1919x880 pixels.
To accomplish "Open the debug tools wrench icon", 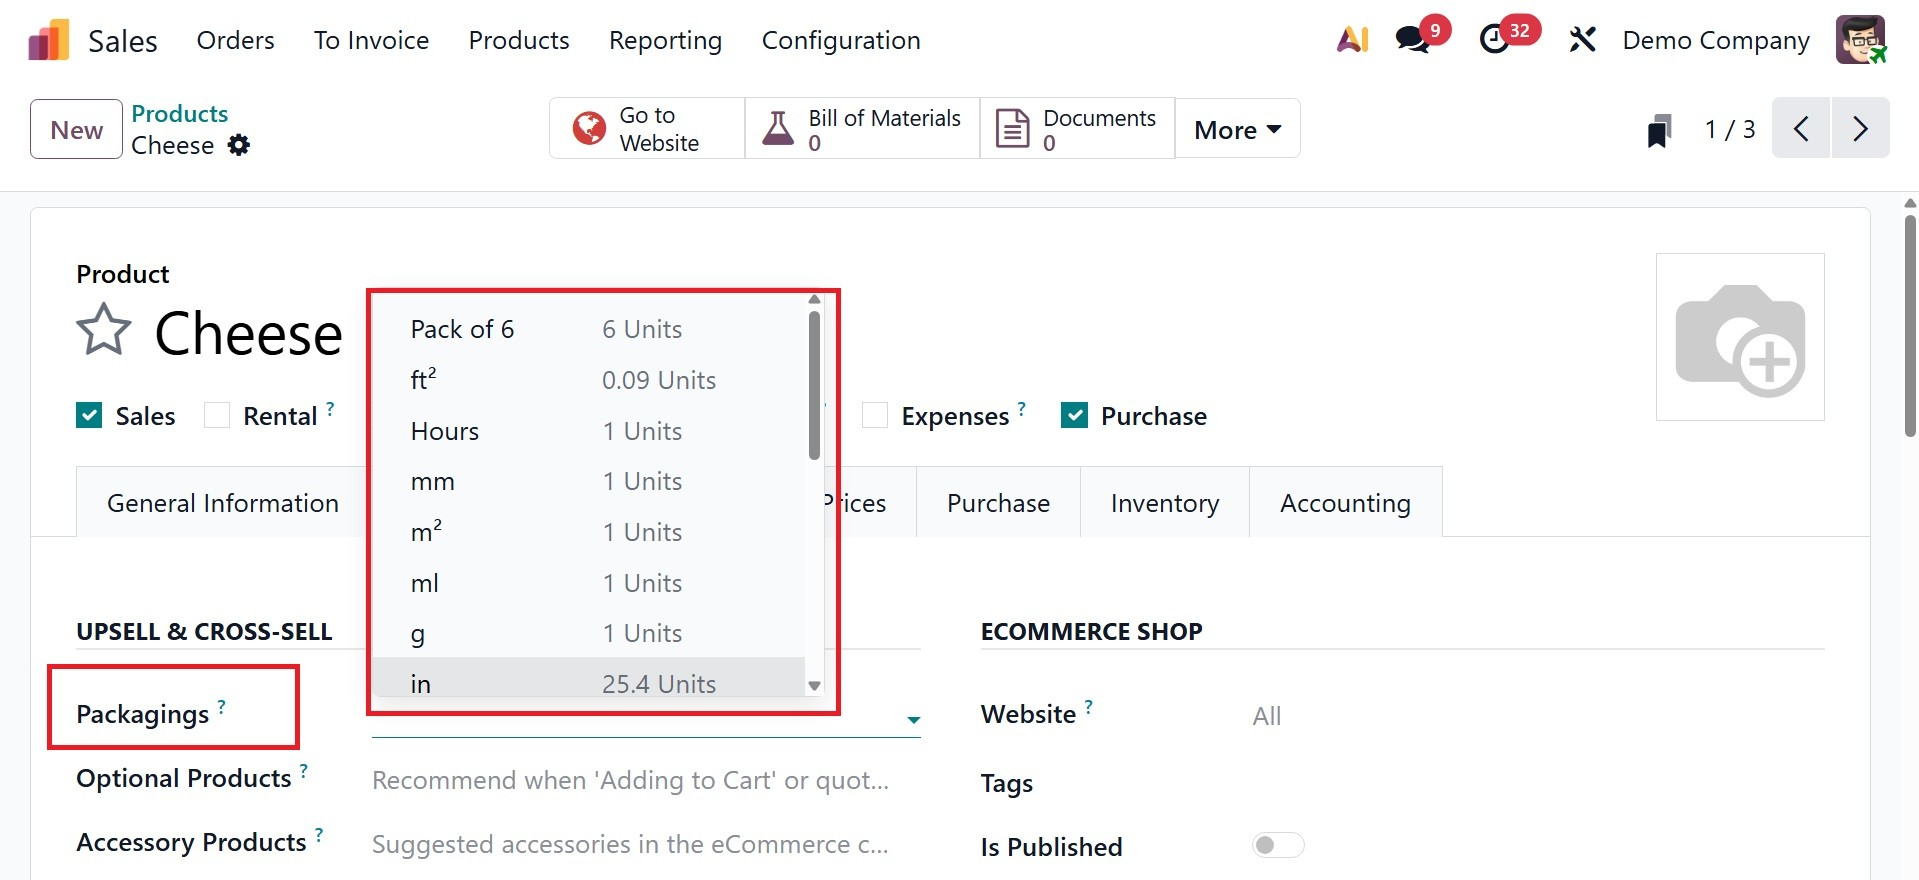I will [x=1582, y=40].
